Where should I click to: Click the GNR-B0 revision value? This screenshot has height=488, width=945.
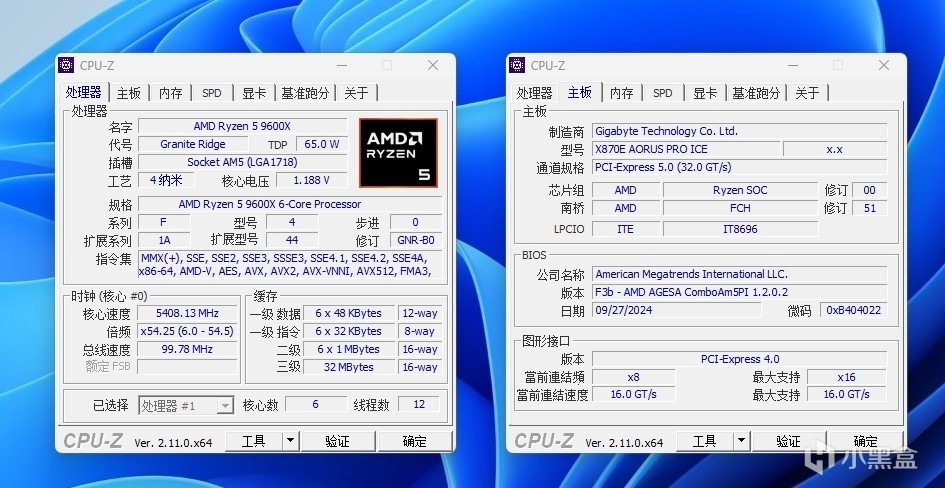click(416, 240)
